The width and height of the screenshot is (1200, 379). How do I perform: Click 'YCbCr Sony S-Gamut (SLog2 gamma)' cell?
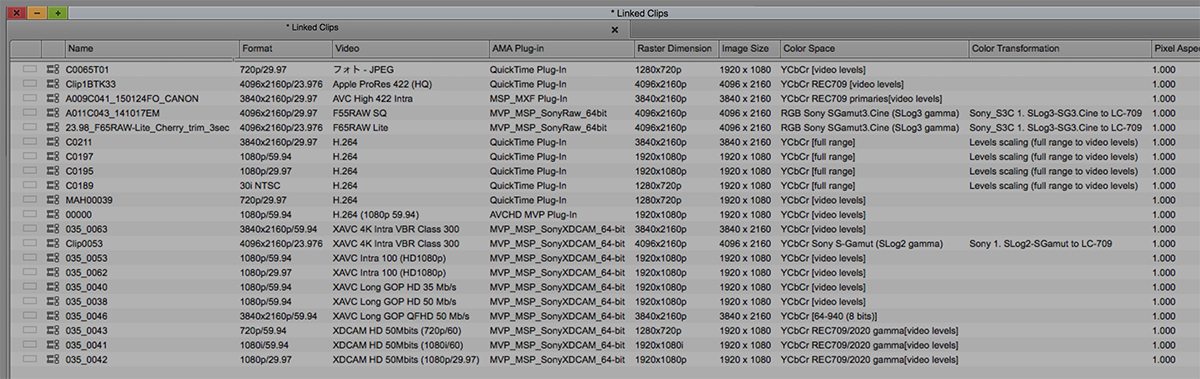click(863, 243)
